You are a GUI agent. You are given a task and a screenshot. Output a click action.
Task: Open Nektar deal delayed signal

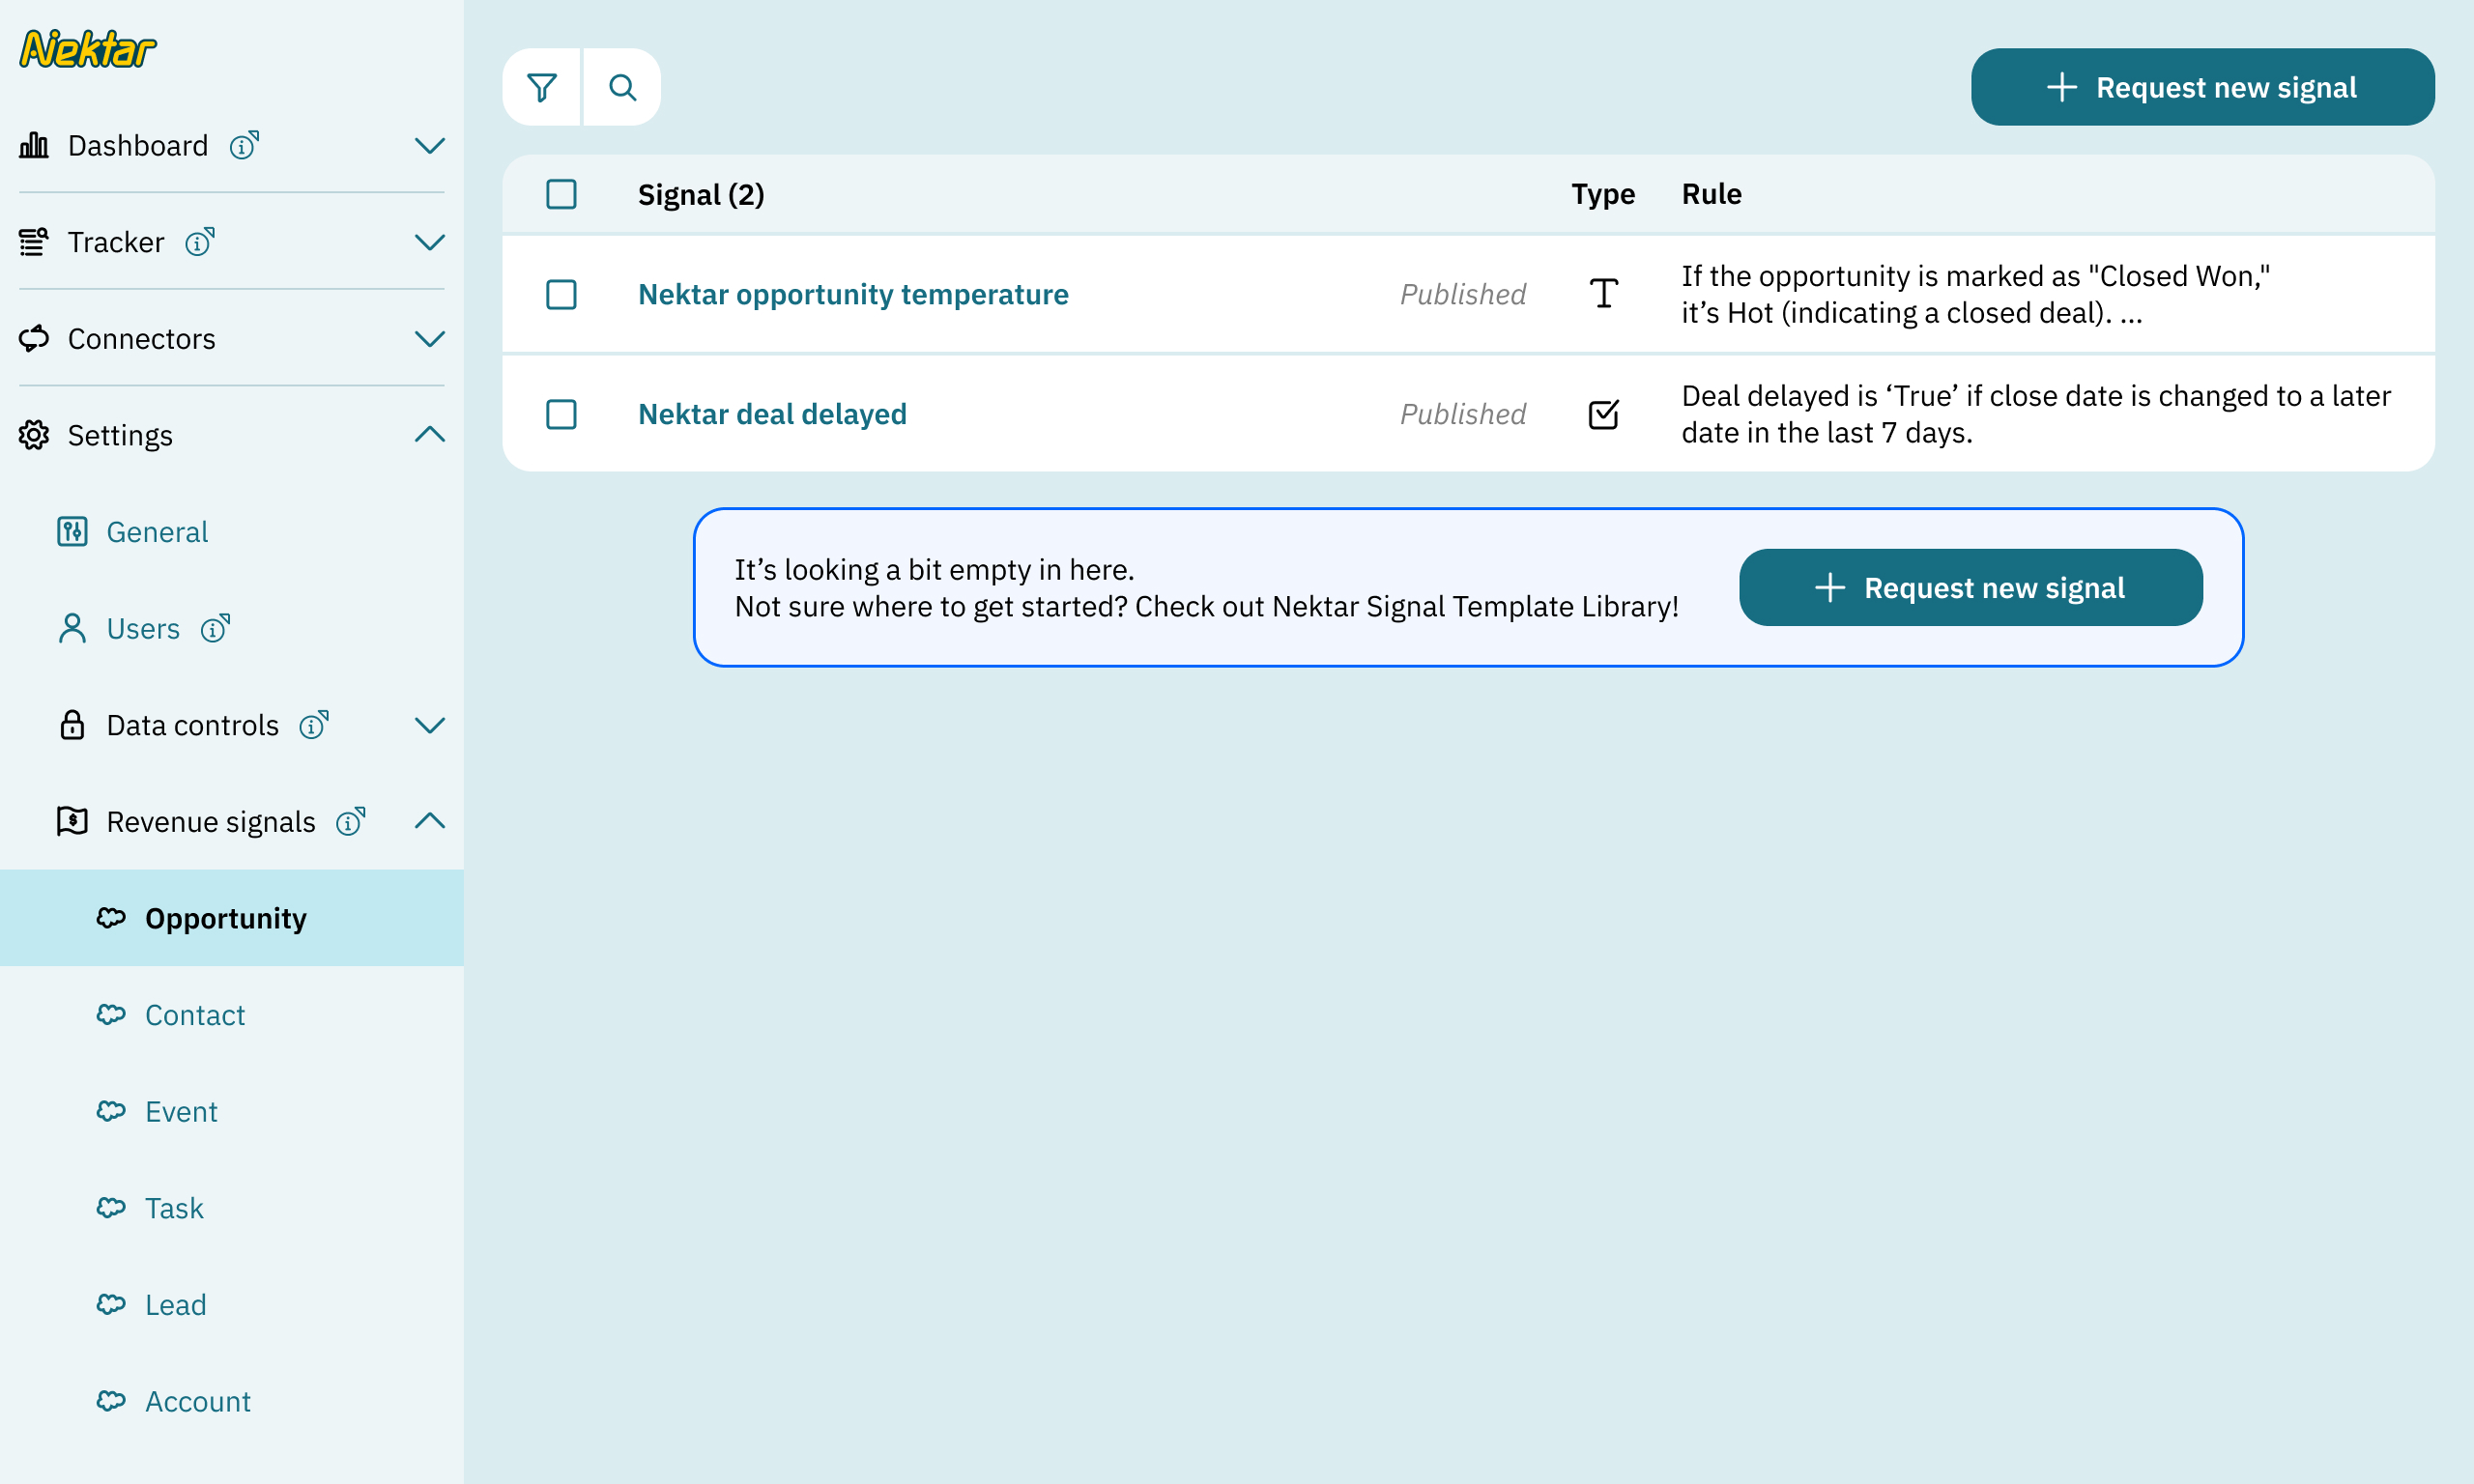coord(772,413)
